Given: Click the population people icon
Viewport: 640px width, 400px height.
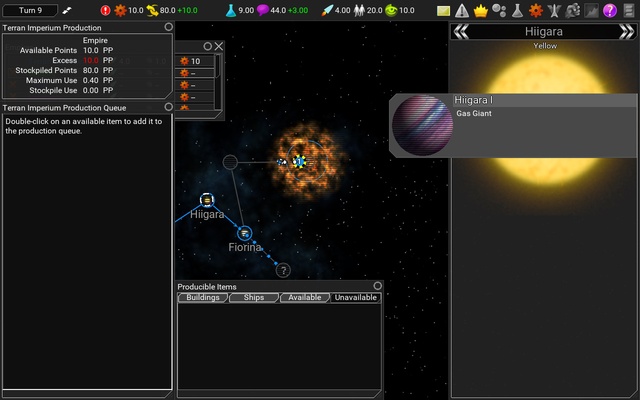Looking at the screenshot, I should click(x=359, y=10).
